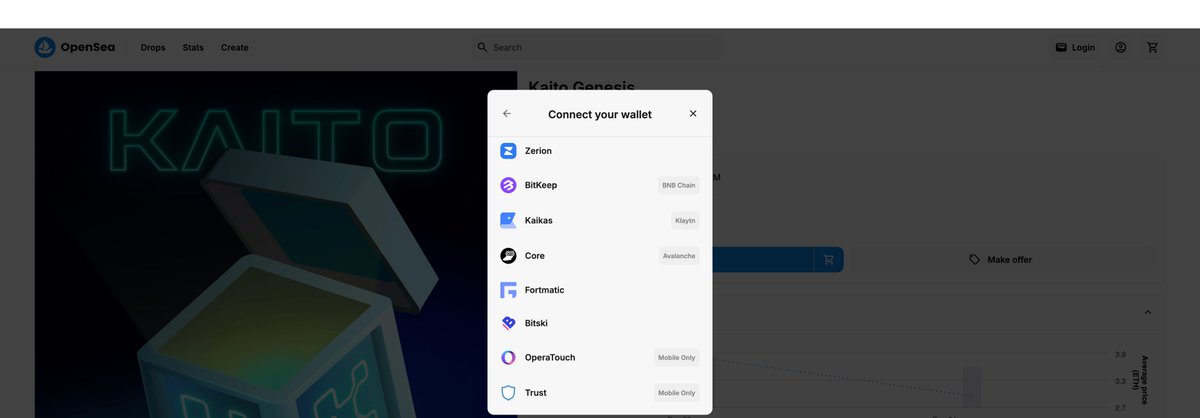Close the Connect your wallet dialog
This screenshot has height=418, width=1200.
(x=693, y=114)
